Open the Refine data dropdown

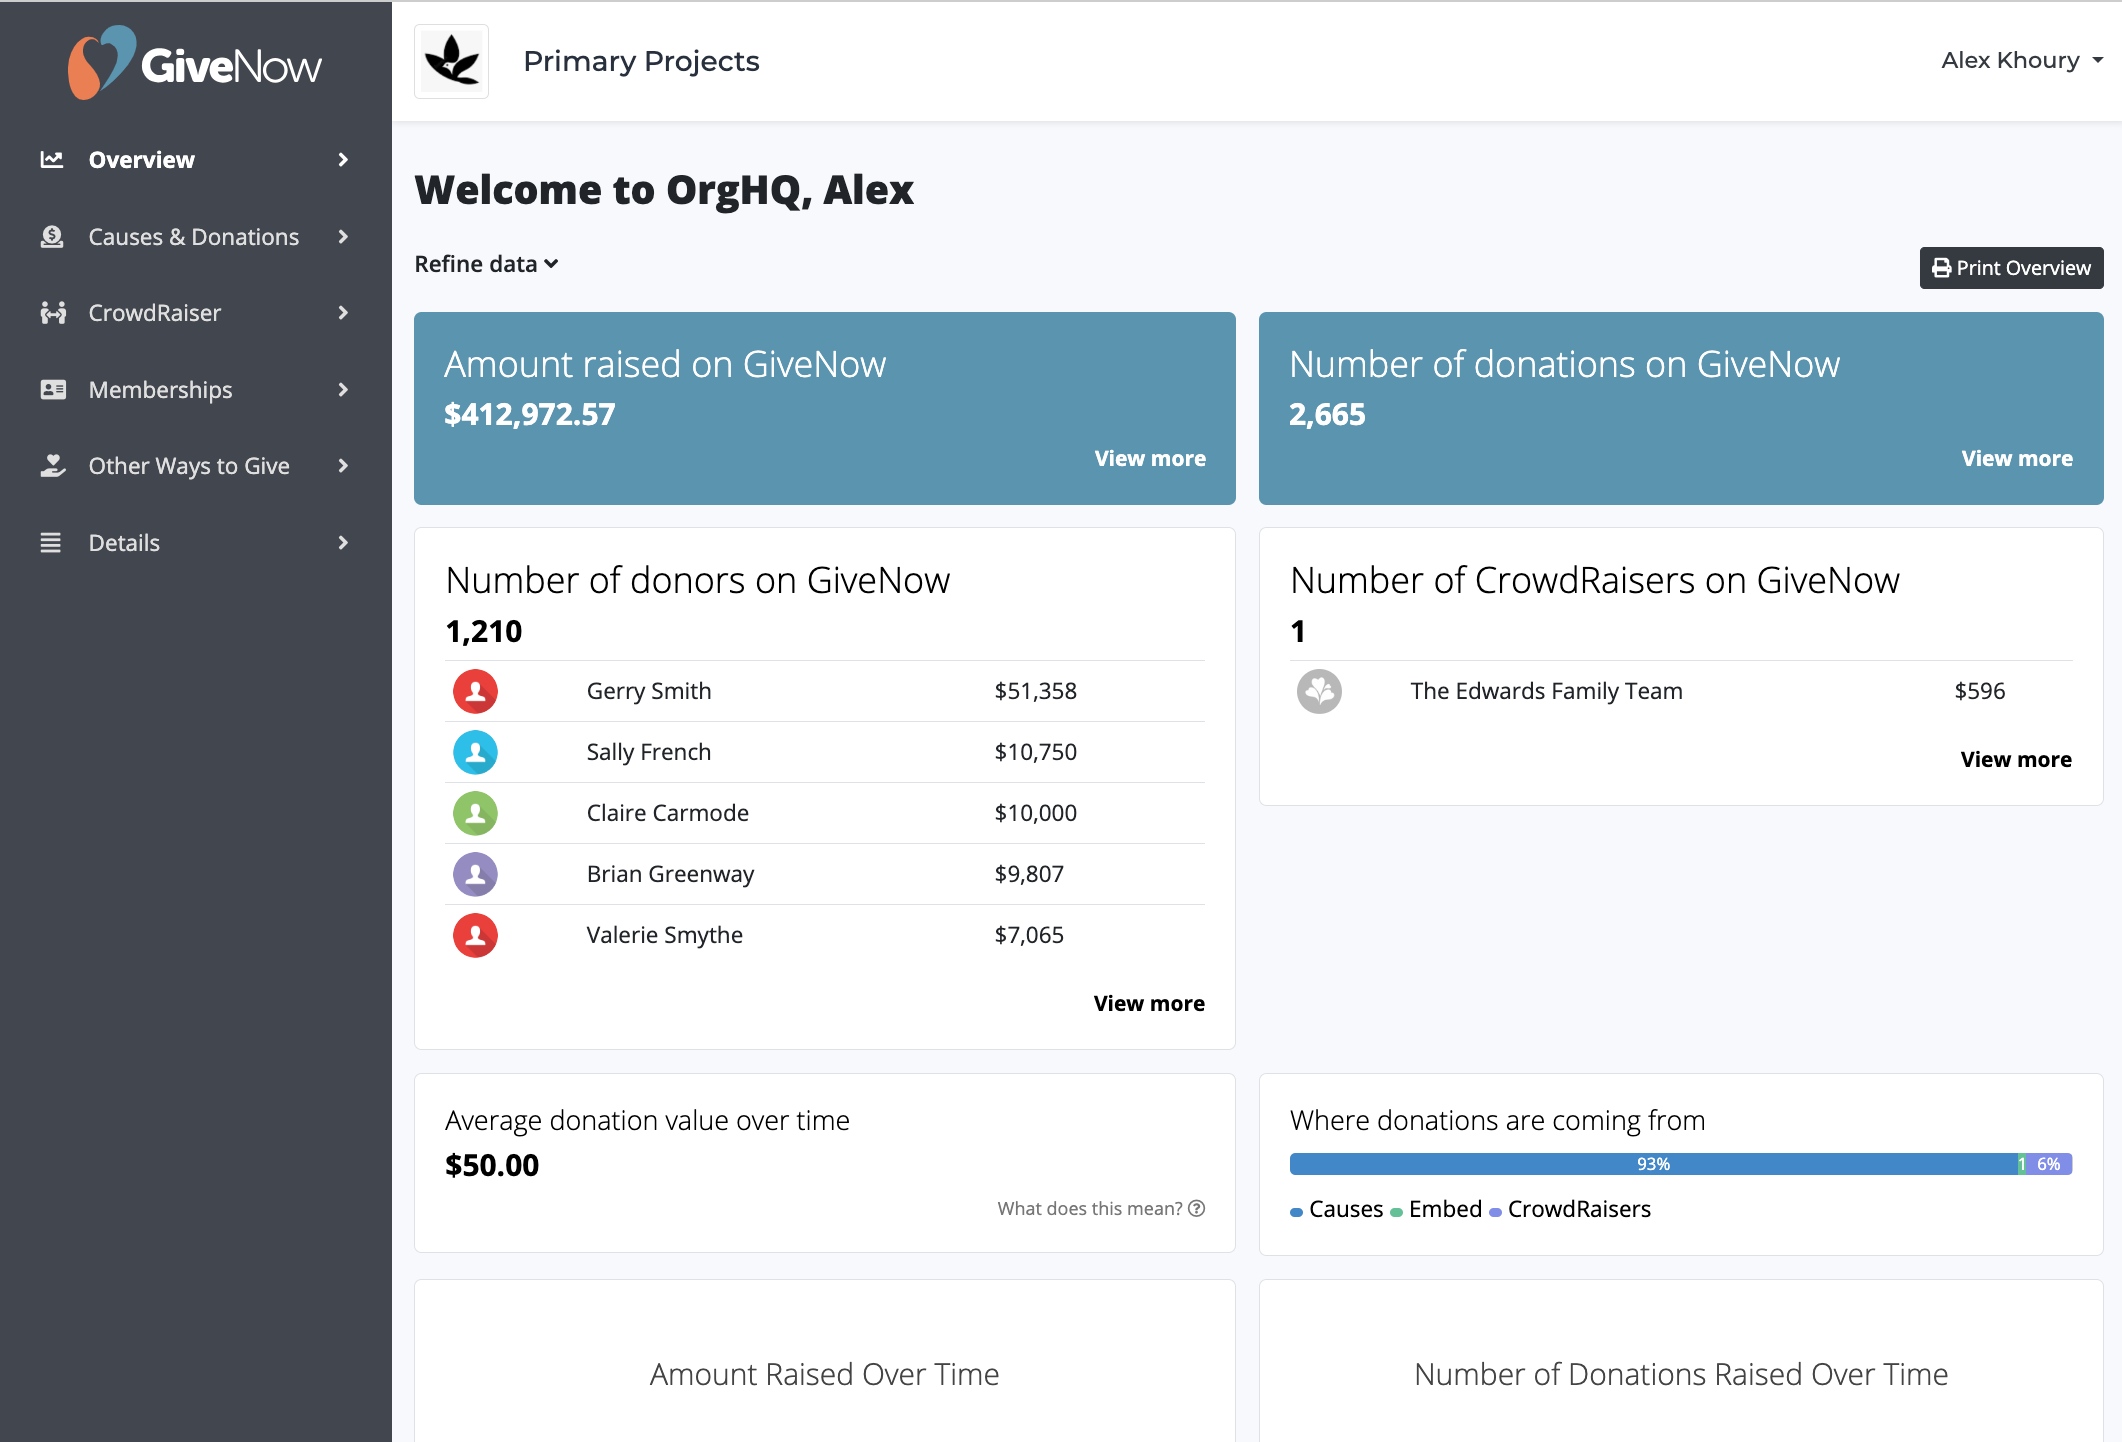[487, 264]
